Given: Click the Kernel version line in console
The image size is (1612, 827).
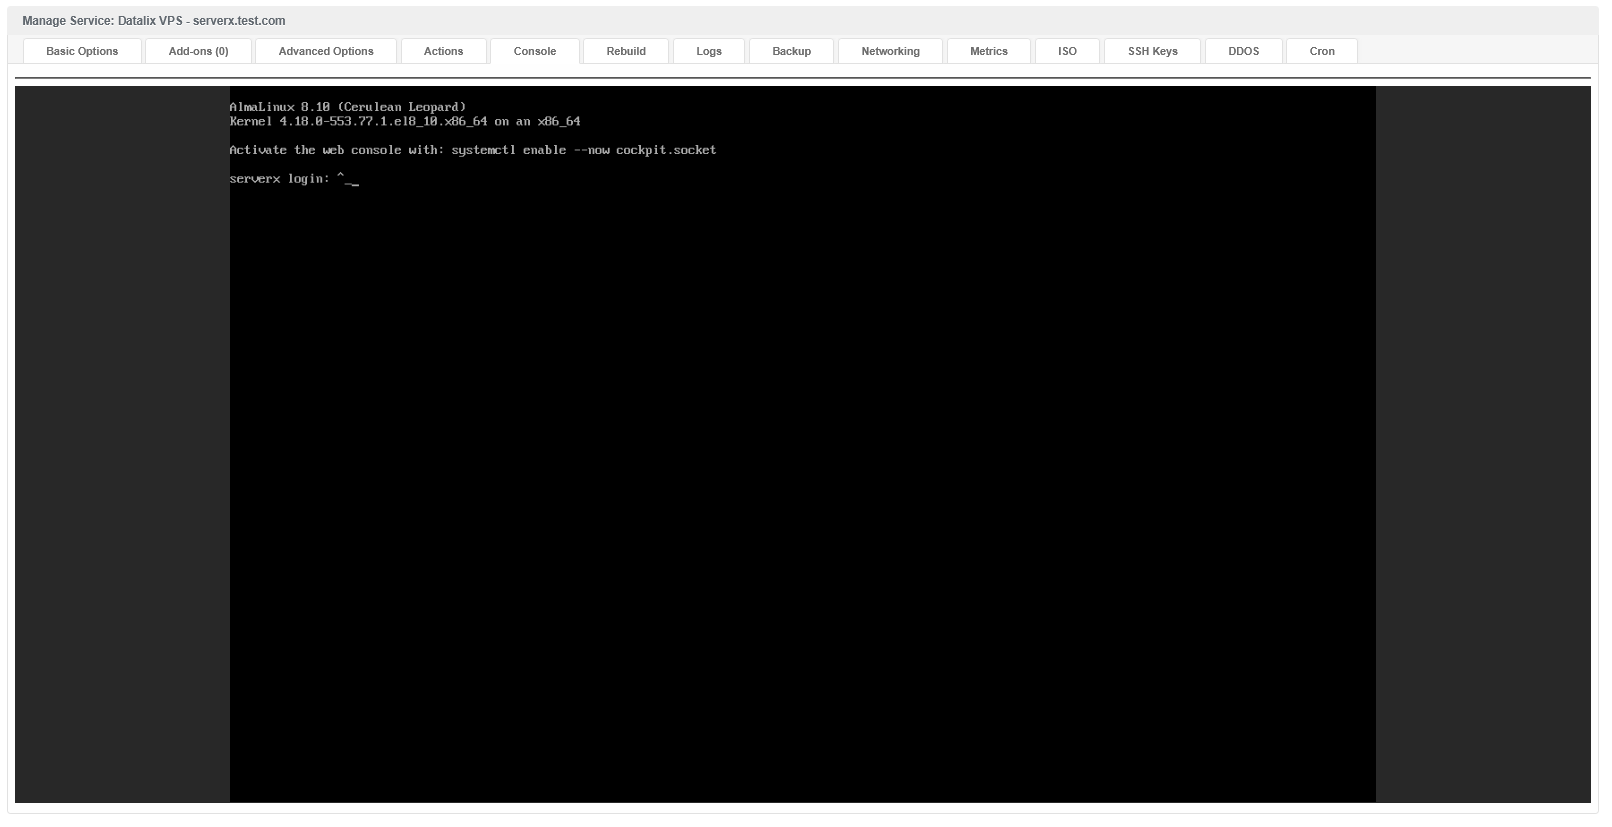Looking at the screenshot, I should (x=404, y=121).
